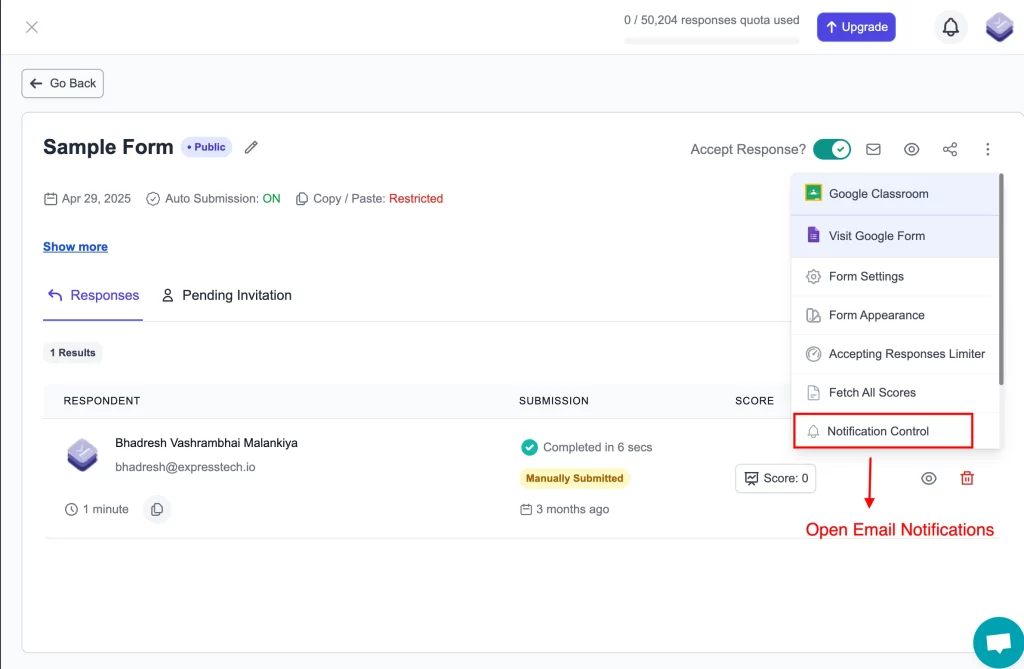This screenshot has width=1024, height=669.
Task: Expand the Show more details link
Action: point(75,246)
